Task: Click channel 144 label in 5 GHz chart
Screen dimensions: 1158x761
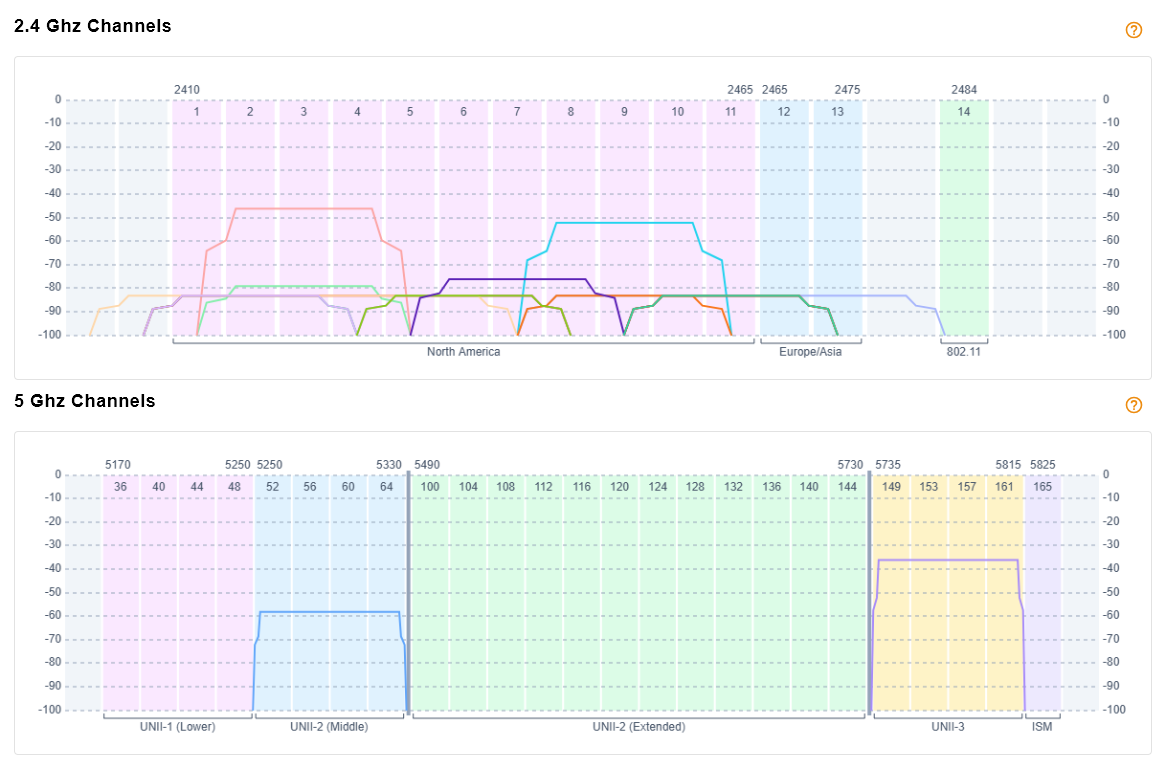Action: point(847,487)
